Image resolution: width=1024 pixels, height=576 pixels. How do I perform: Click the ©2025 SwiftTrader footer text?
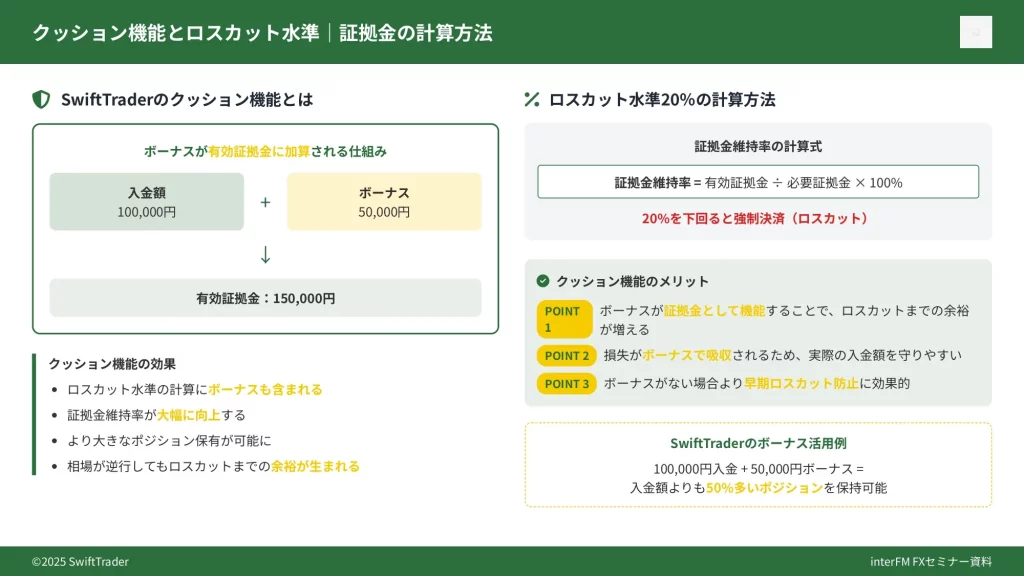pos(80,562)
